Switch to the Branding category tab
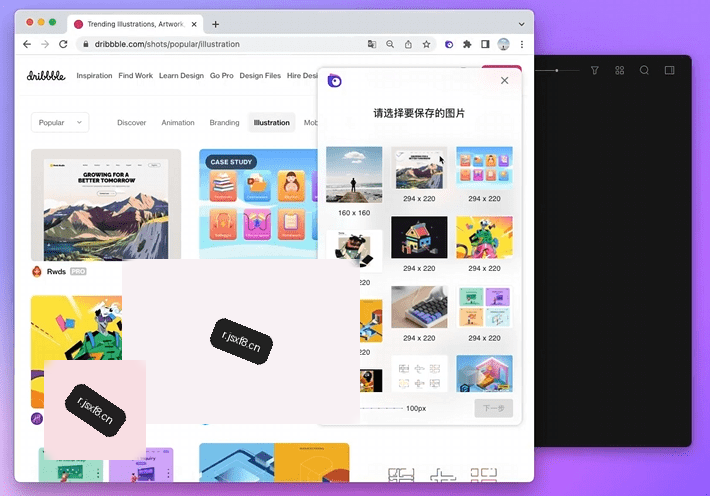This screenshot has height=496, width=710. click(x=224, y=123)
